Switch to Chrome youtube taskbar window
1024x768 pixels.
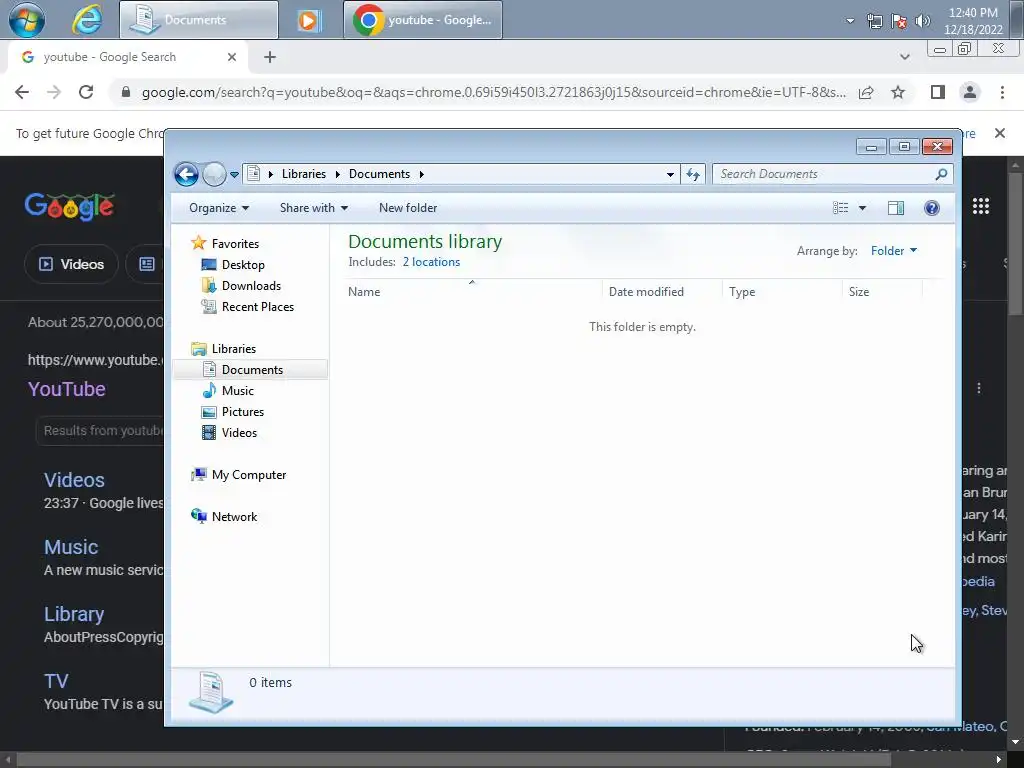tap(423, 20)
